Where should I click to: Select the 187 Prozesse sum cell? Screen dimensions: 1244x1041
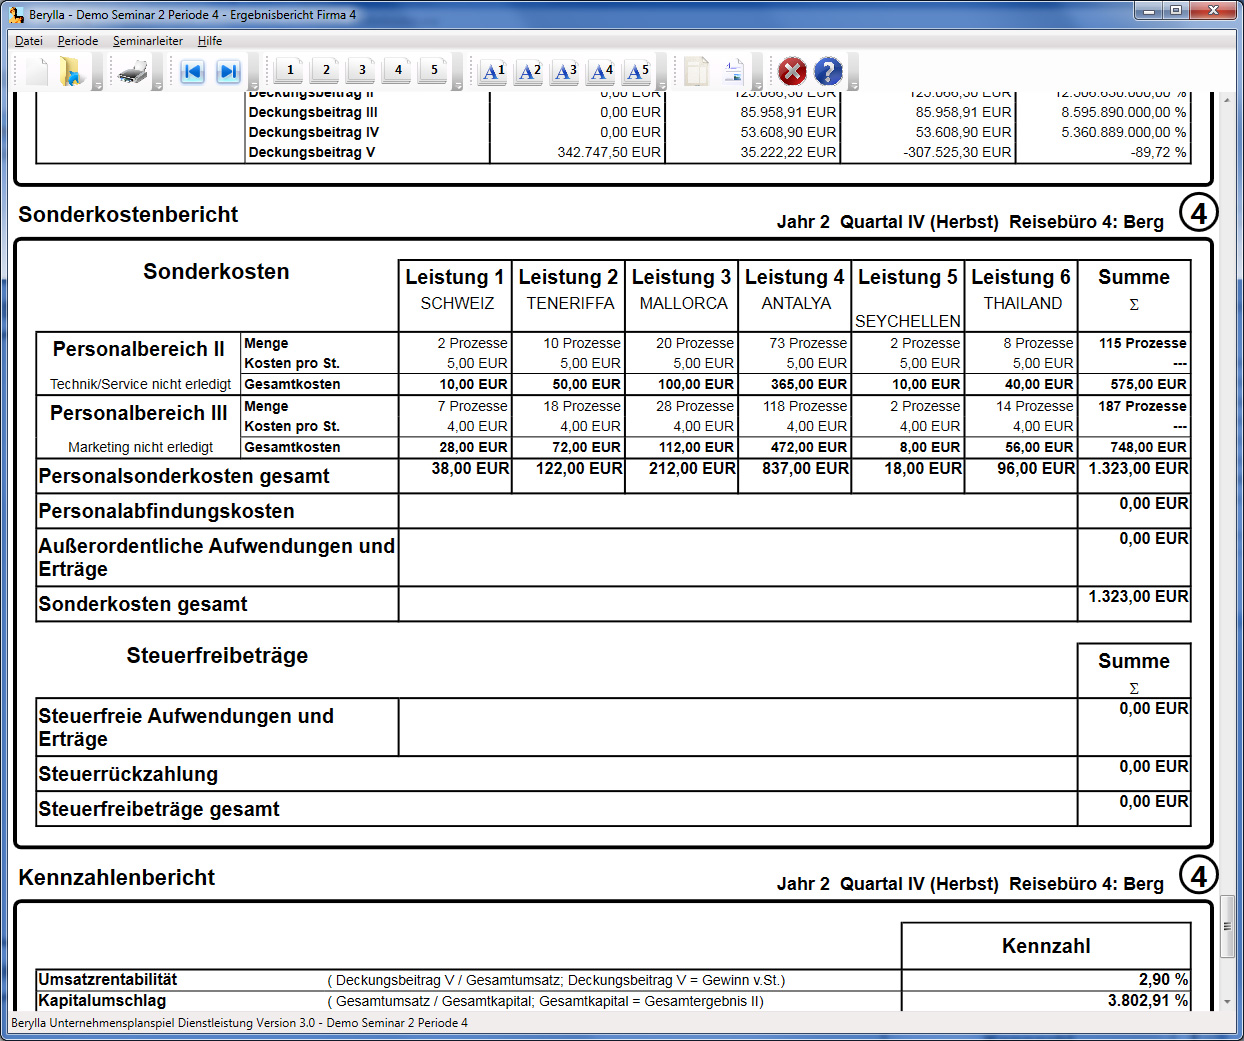tap(1143, 406)
